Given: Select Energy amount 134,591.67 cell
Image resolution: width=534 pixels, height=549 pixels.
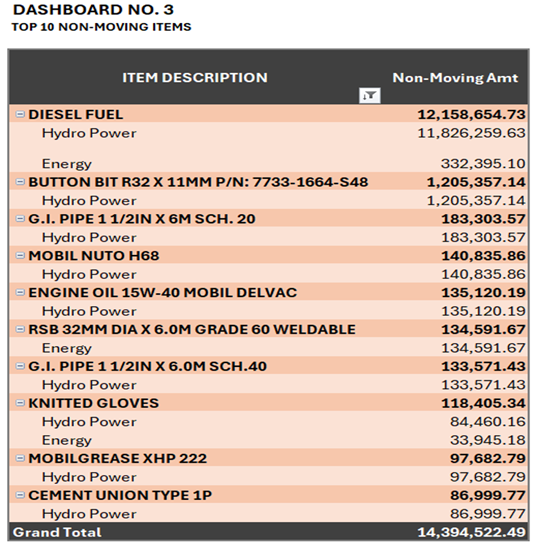Looking at the screenshot, I should pyautogui.click(x=483, y=348).
